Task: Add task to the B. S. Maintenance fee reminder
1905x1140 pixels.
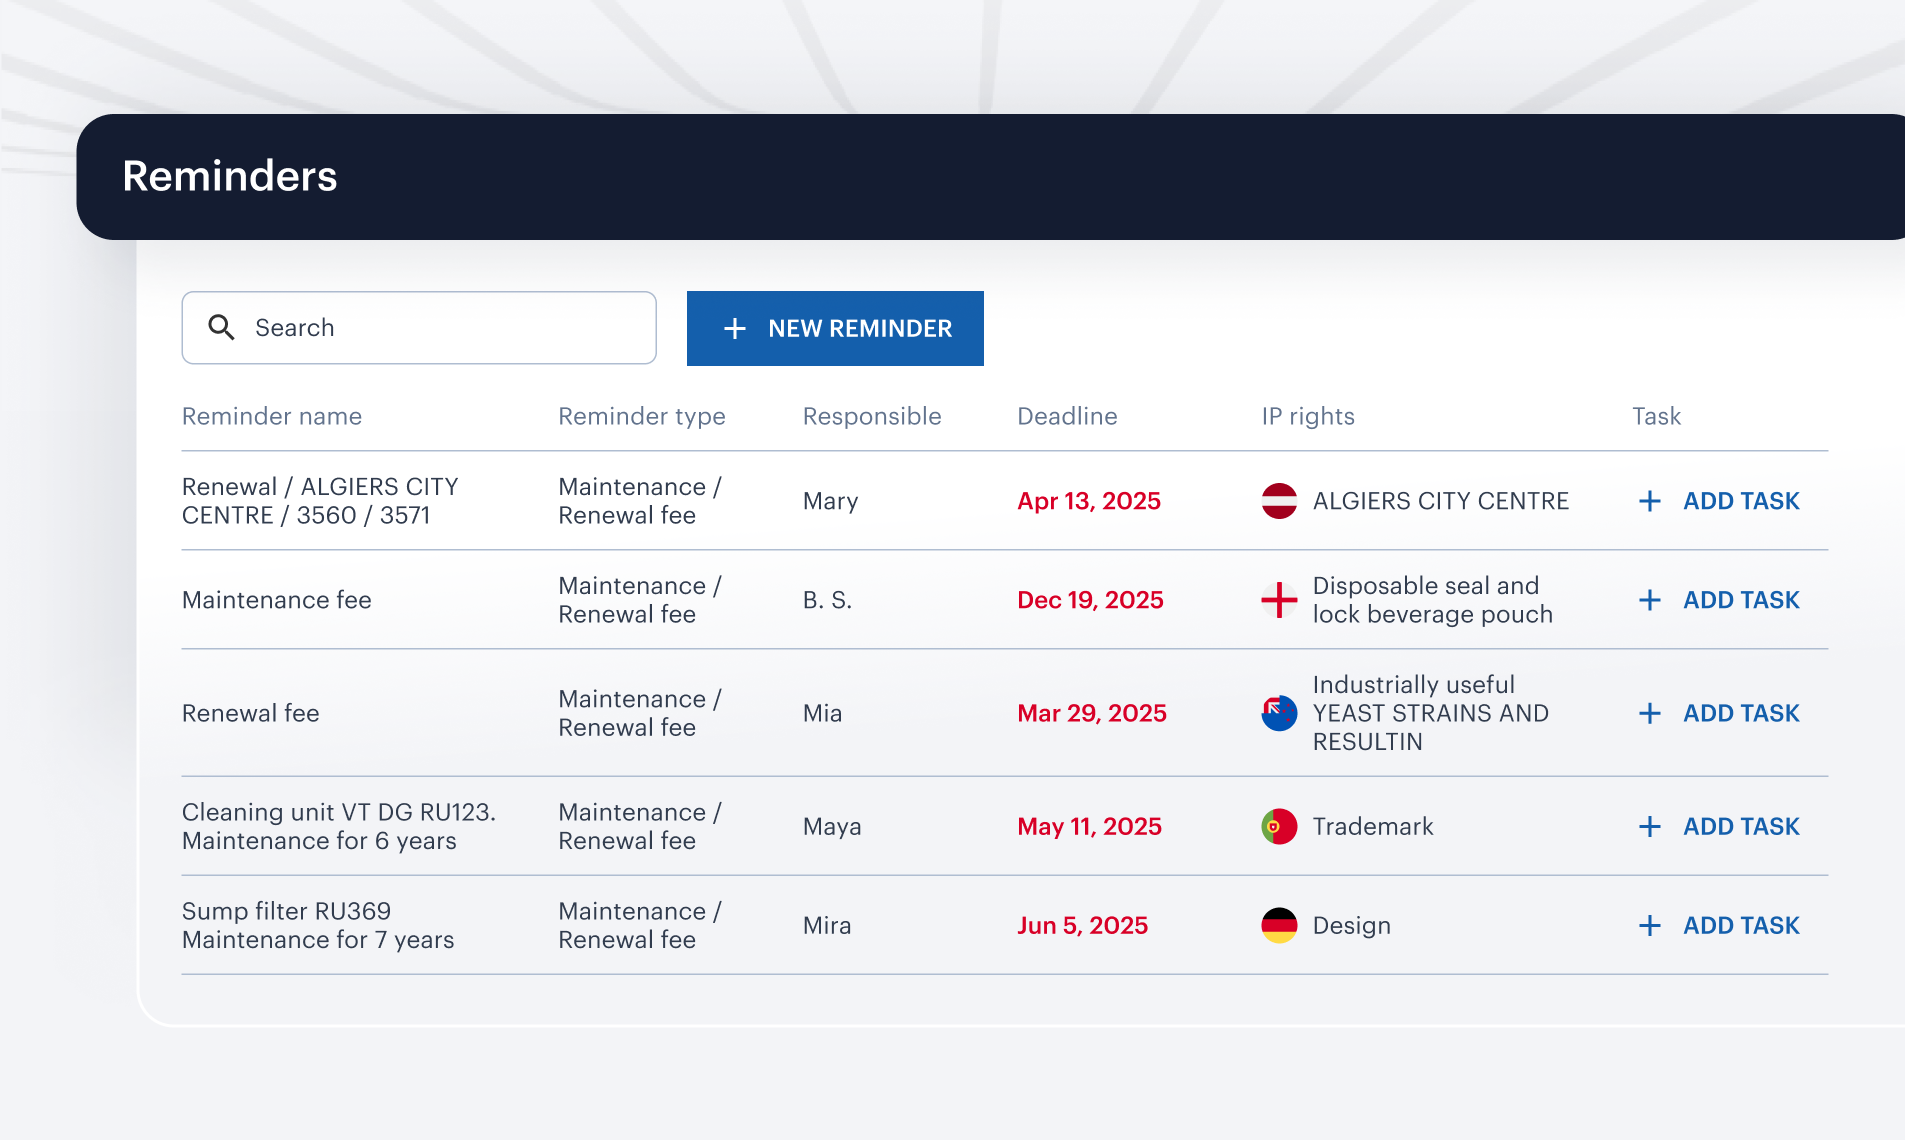Action: pos(1740,600)
